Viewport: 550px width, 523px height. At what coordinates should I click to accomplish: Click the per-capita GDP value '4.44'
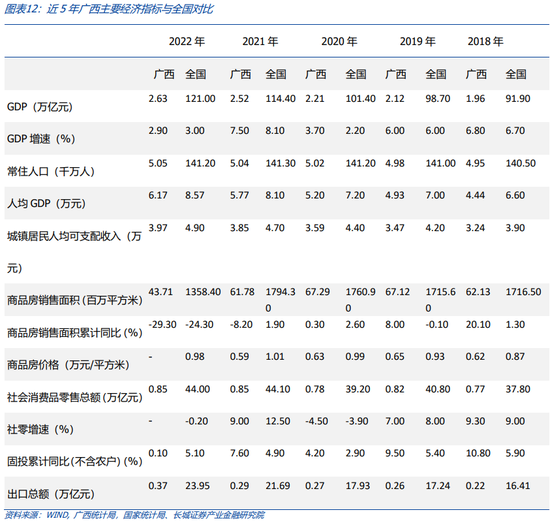tap(475, 195)
